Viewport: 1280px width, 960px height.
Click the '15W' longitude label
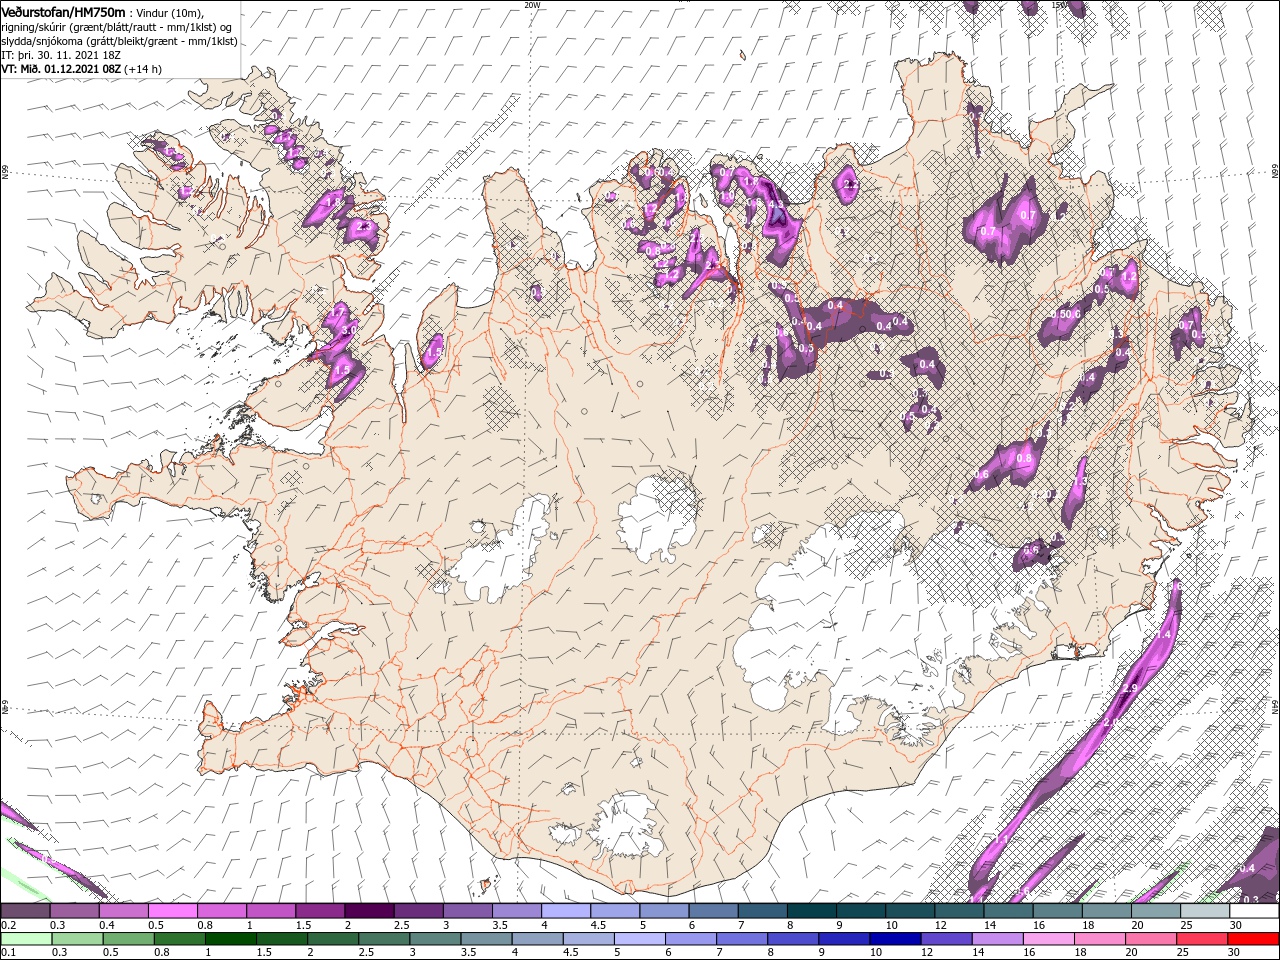1059,4
